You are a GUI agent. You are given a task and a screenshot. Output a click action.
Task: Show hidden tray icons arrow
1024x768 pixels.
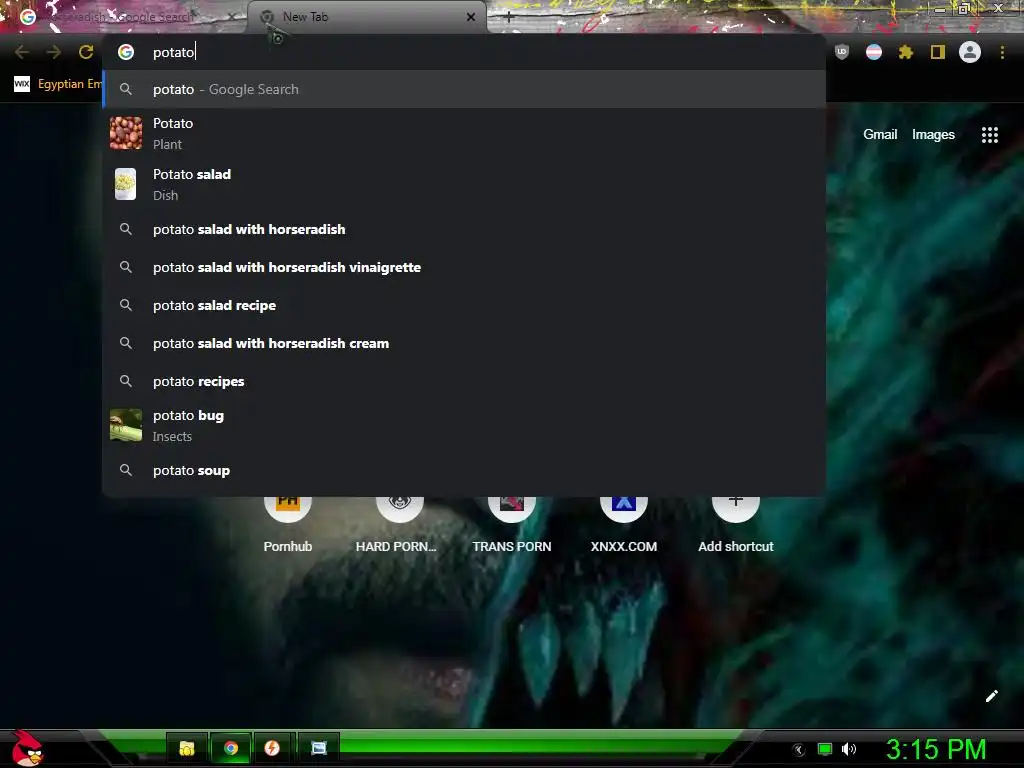pos(798,750)
